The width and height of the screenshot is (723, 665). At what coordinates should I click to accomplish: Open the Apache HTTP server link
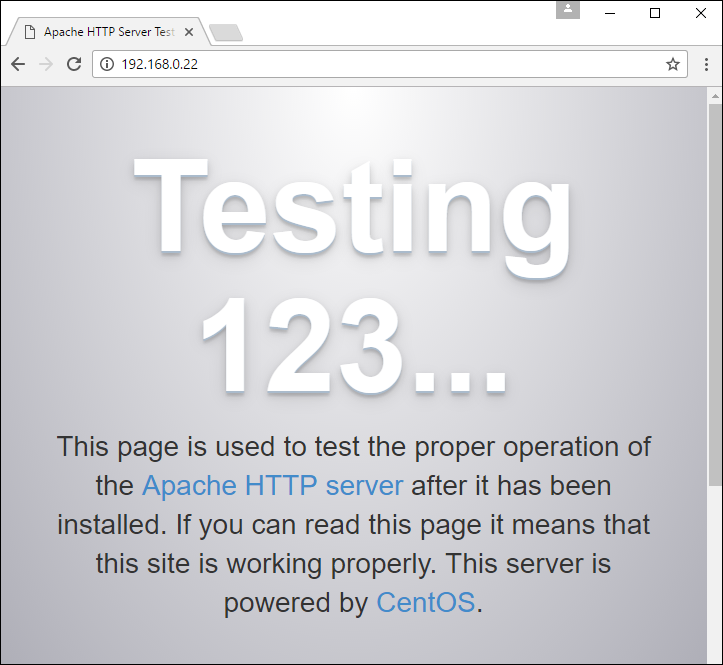(x=273, y=486)
